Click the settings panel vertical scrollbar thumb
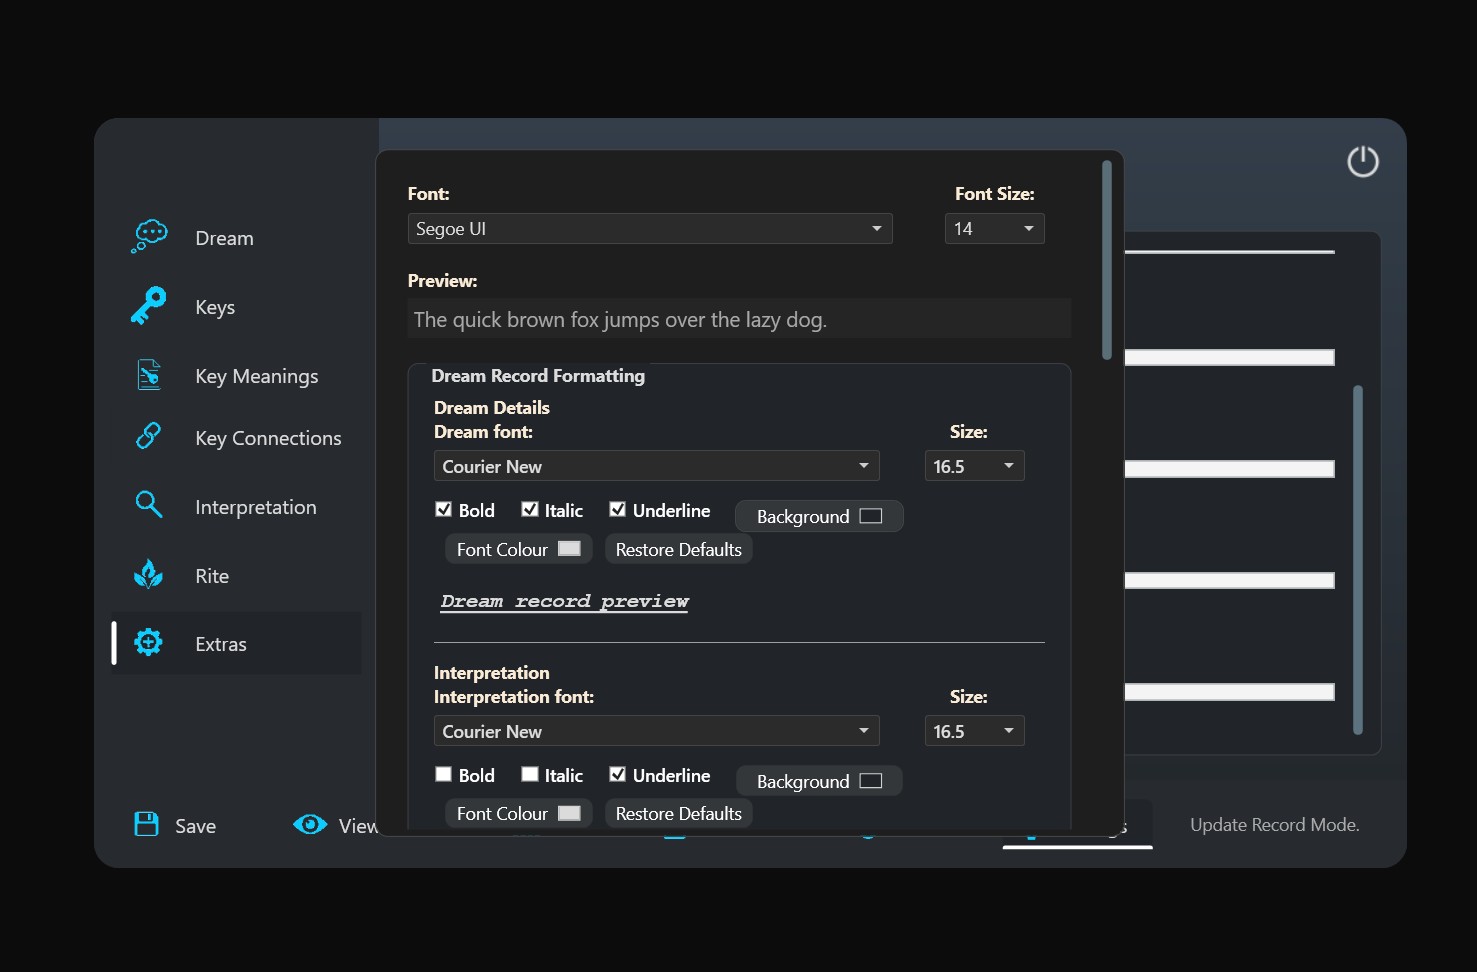 (x=1107, y=260)
